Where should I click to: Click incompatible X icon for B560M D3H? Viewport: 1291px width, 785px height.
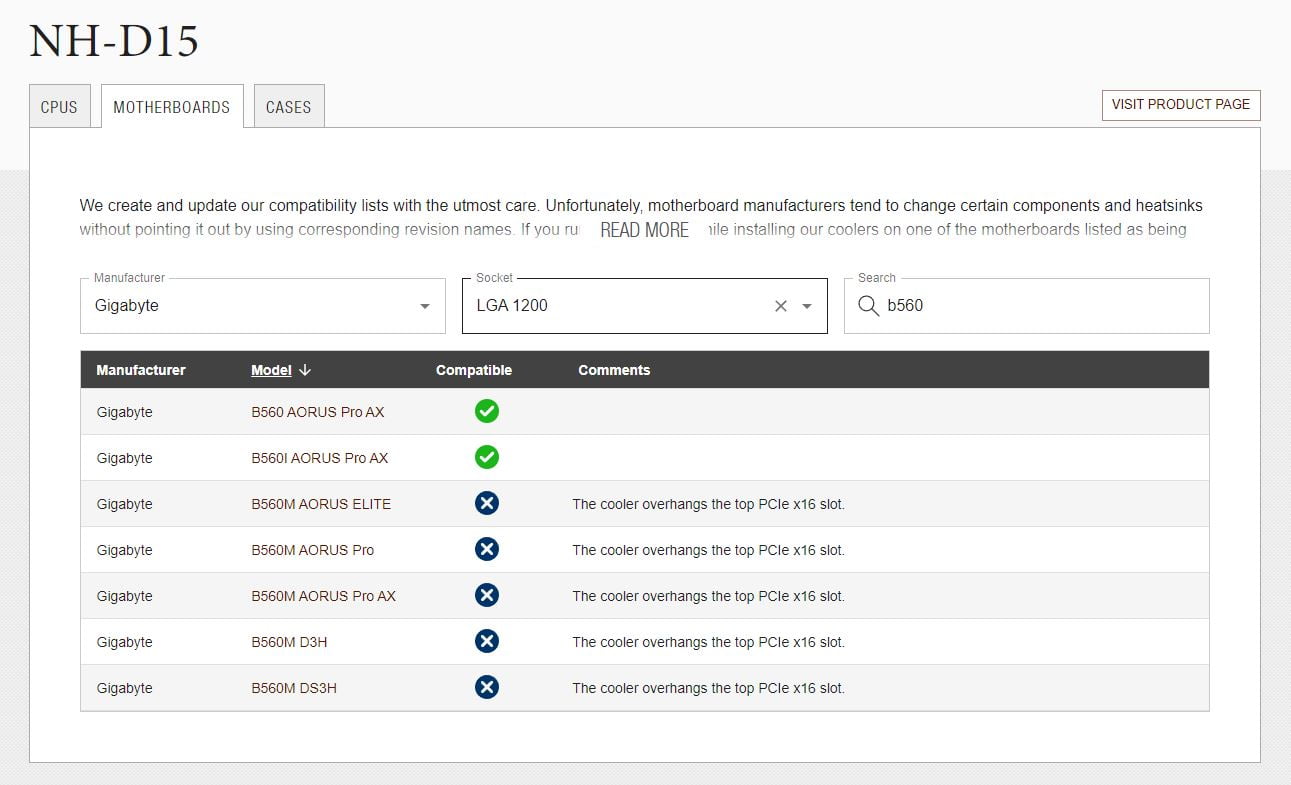[x=486, y=641]
